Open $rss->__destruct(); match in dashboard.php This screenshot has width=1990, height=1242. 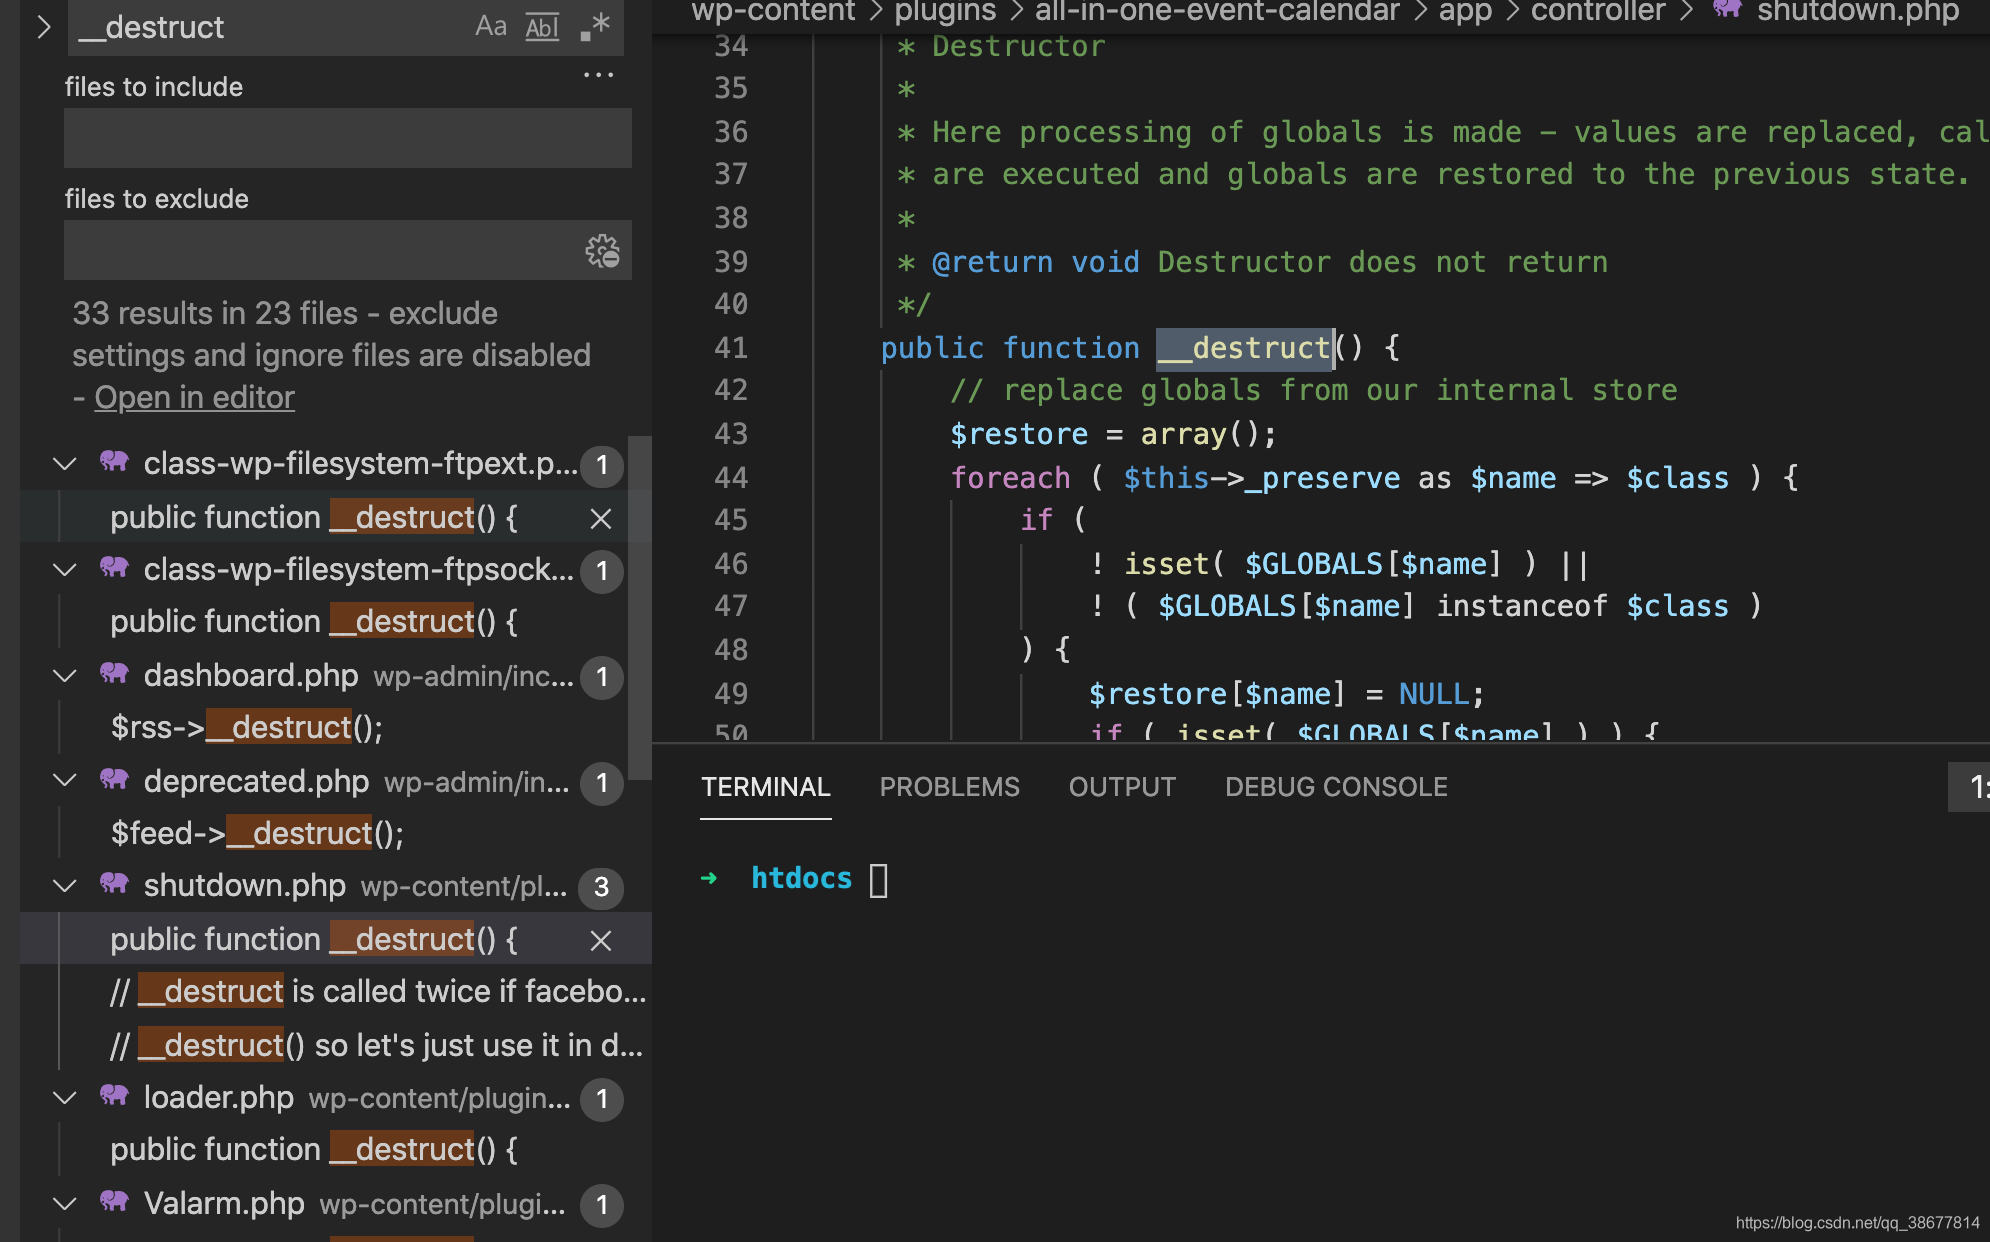[246, 727]
